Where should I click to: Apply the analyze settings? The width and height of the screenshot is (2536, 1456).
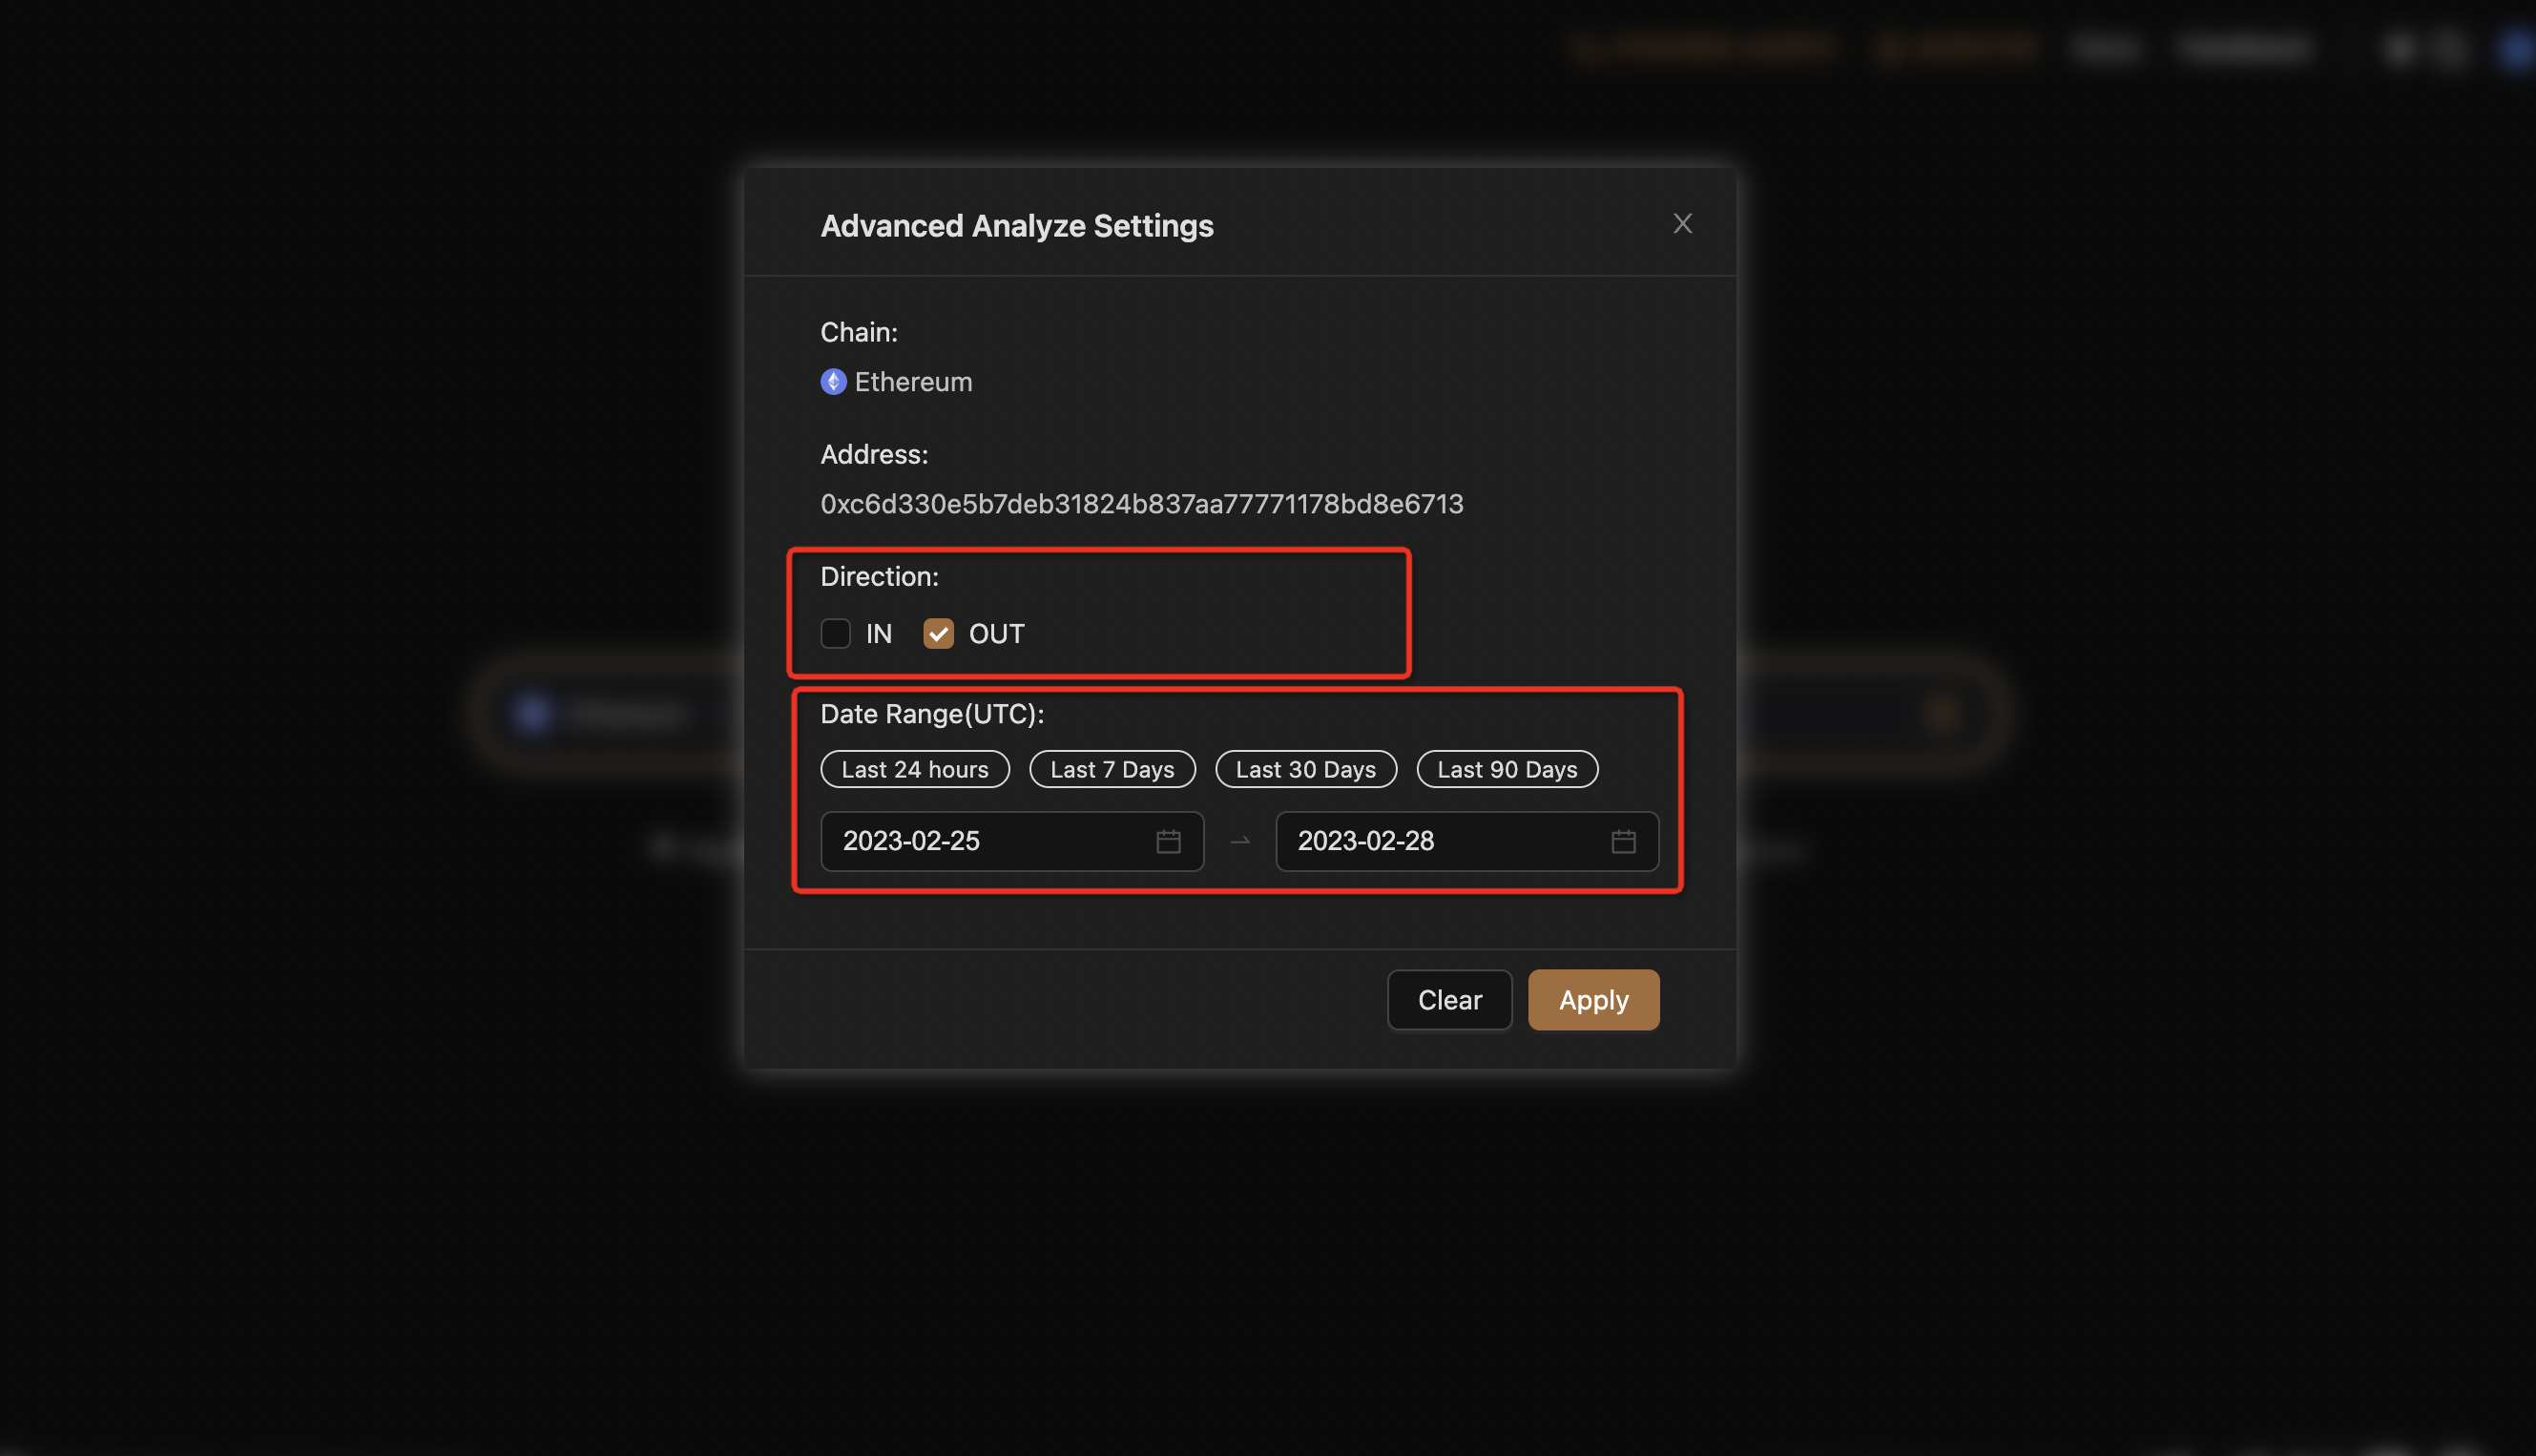1593,1000
